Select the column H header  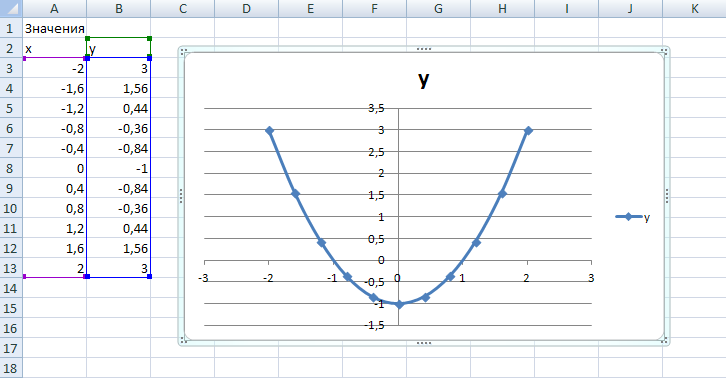click(502, 9)
